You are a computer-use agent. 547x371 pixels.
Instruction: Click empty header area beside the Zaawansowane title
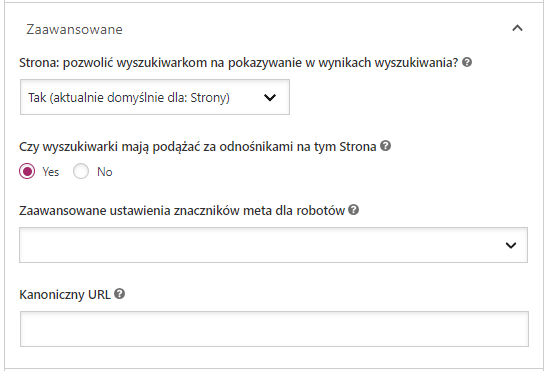click(314, 29)
